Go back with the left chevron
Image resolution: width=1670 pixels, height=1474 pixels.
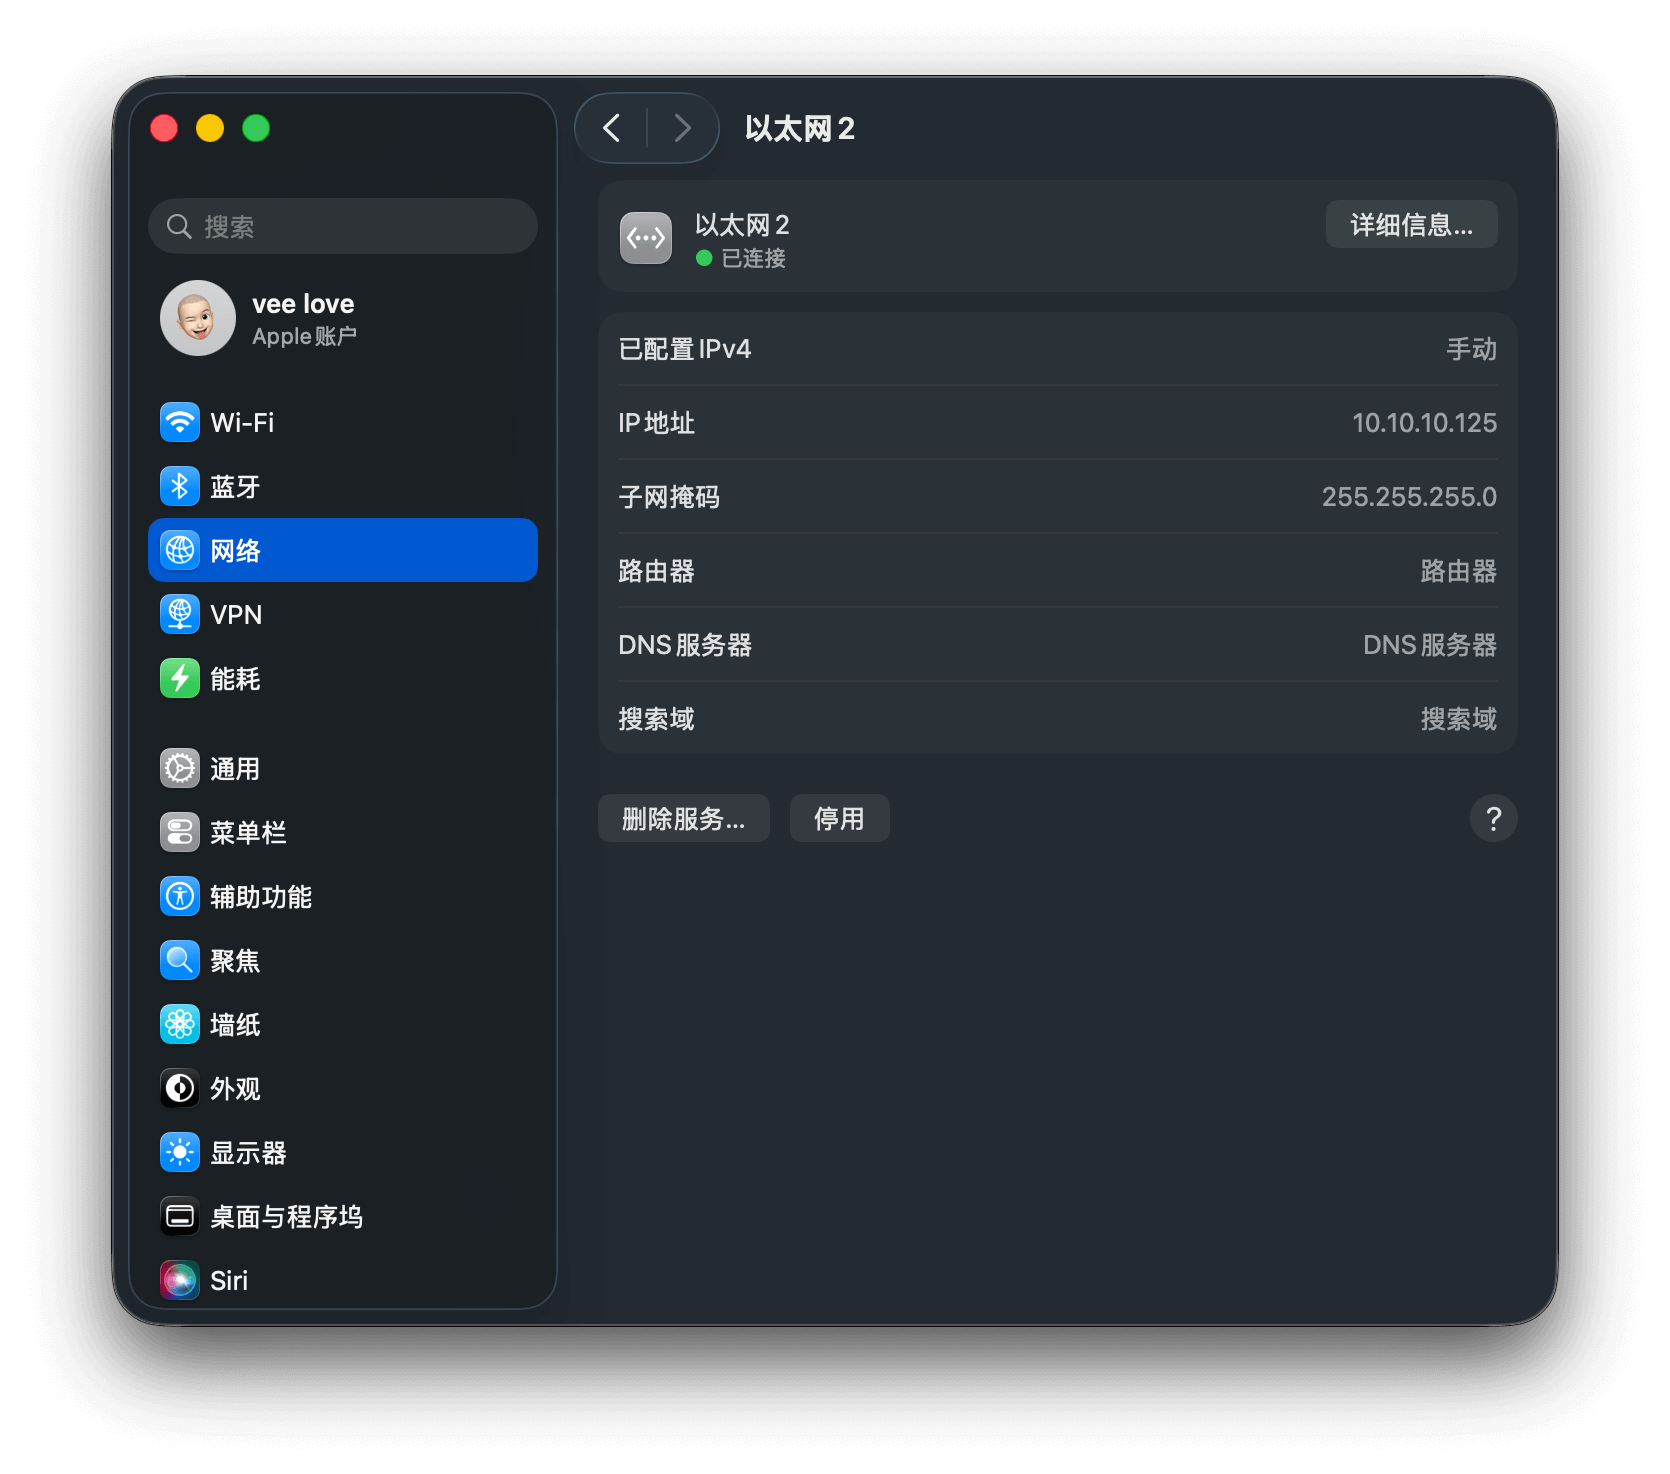point(612,128)
